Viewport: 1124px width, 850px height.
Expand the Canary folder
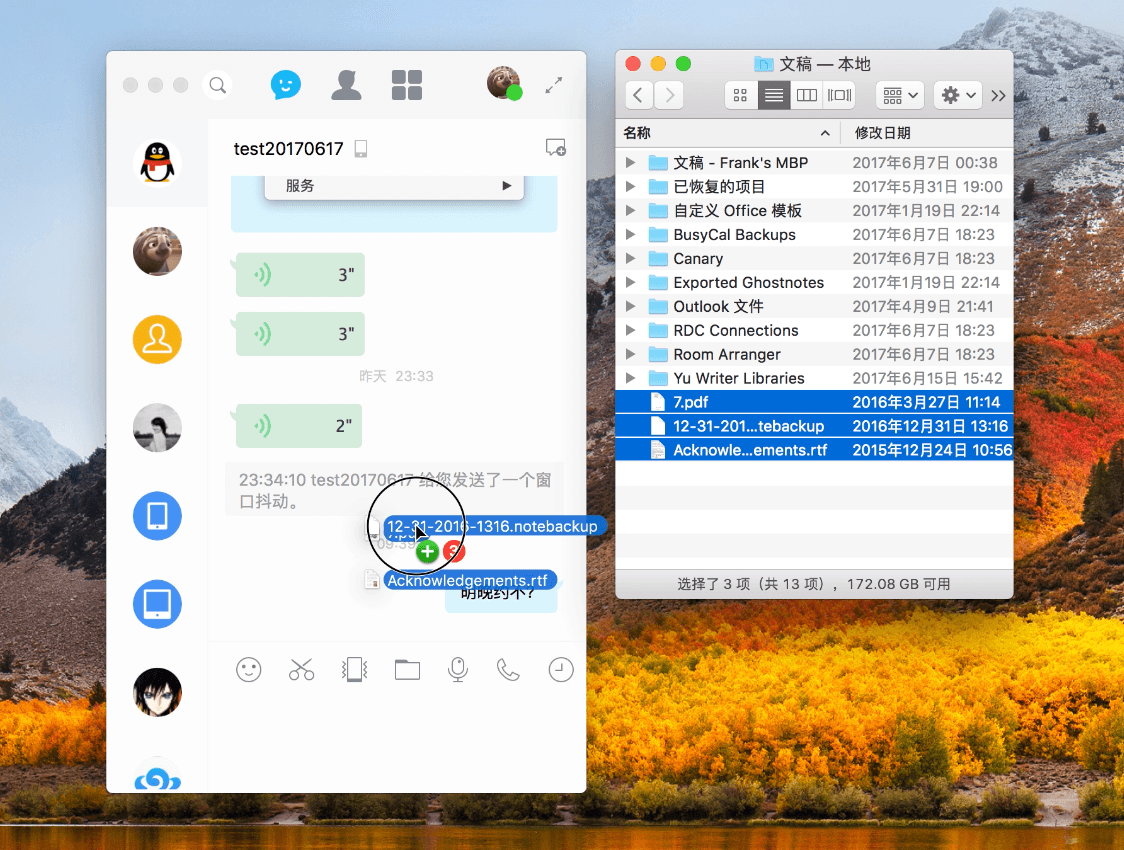[x=630, y=258]
